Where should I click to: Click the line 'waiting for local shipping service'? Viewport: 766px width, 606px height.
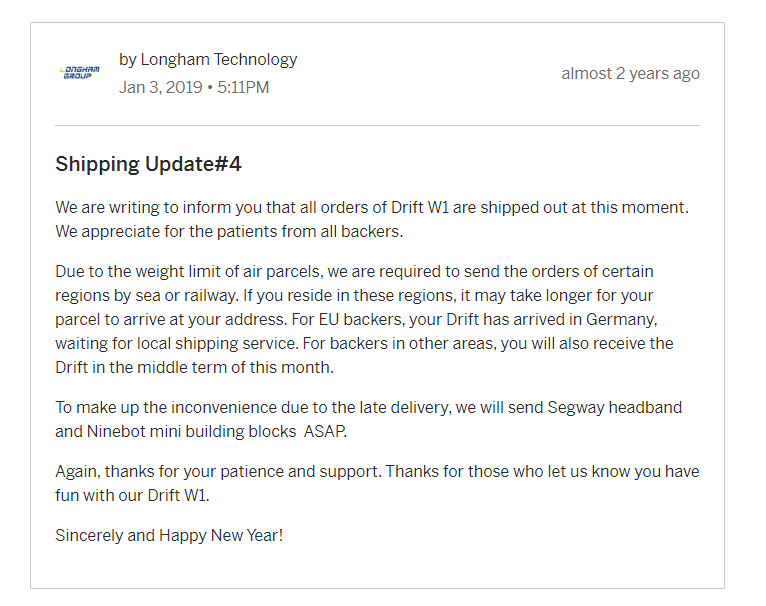(x=364, y=343)
